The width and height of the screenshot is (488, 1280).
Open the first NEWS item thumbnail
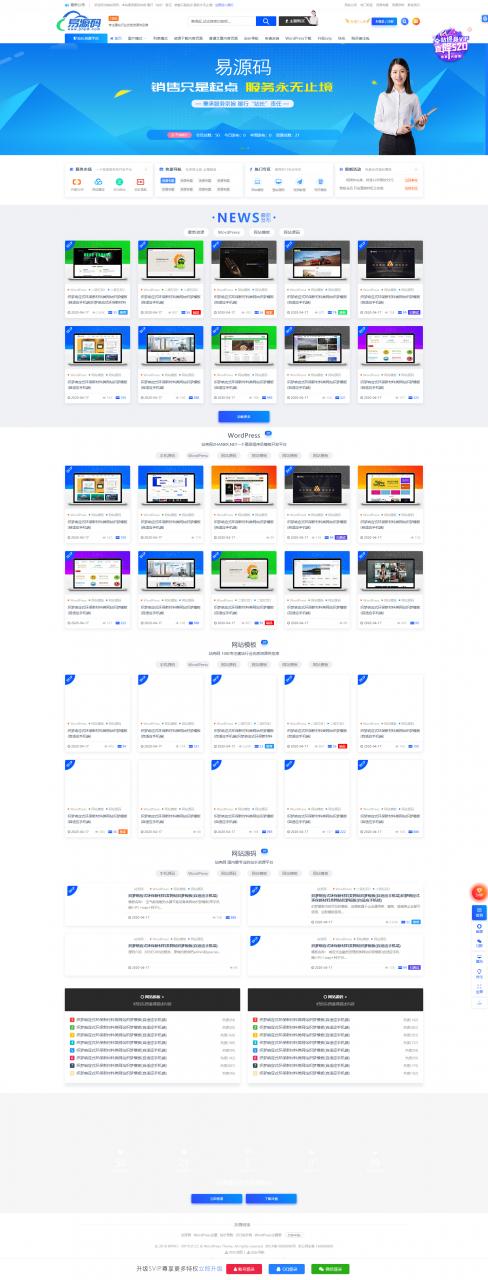(97, 262)
